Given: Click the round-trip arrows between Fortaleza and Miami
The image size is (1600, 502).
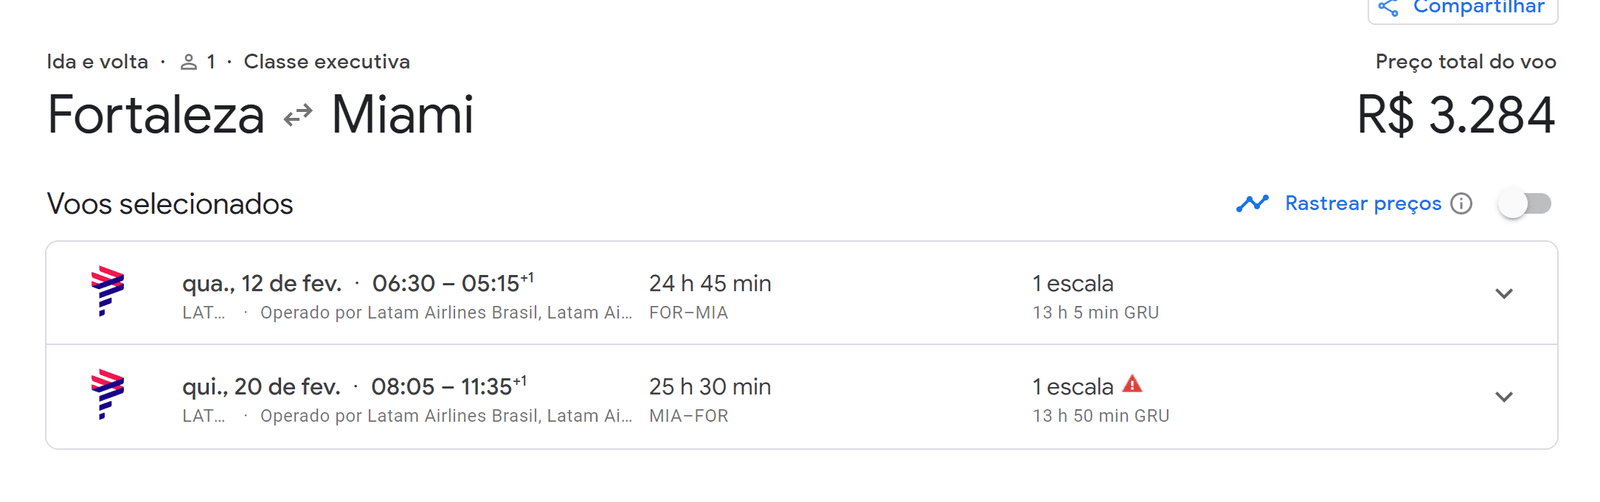Looking at the screenshot, I should click(298, 117).
